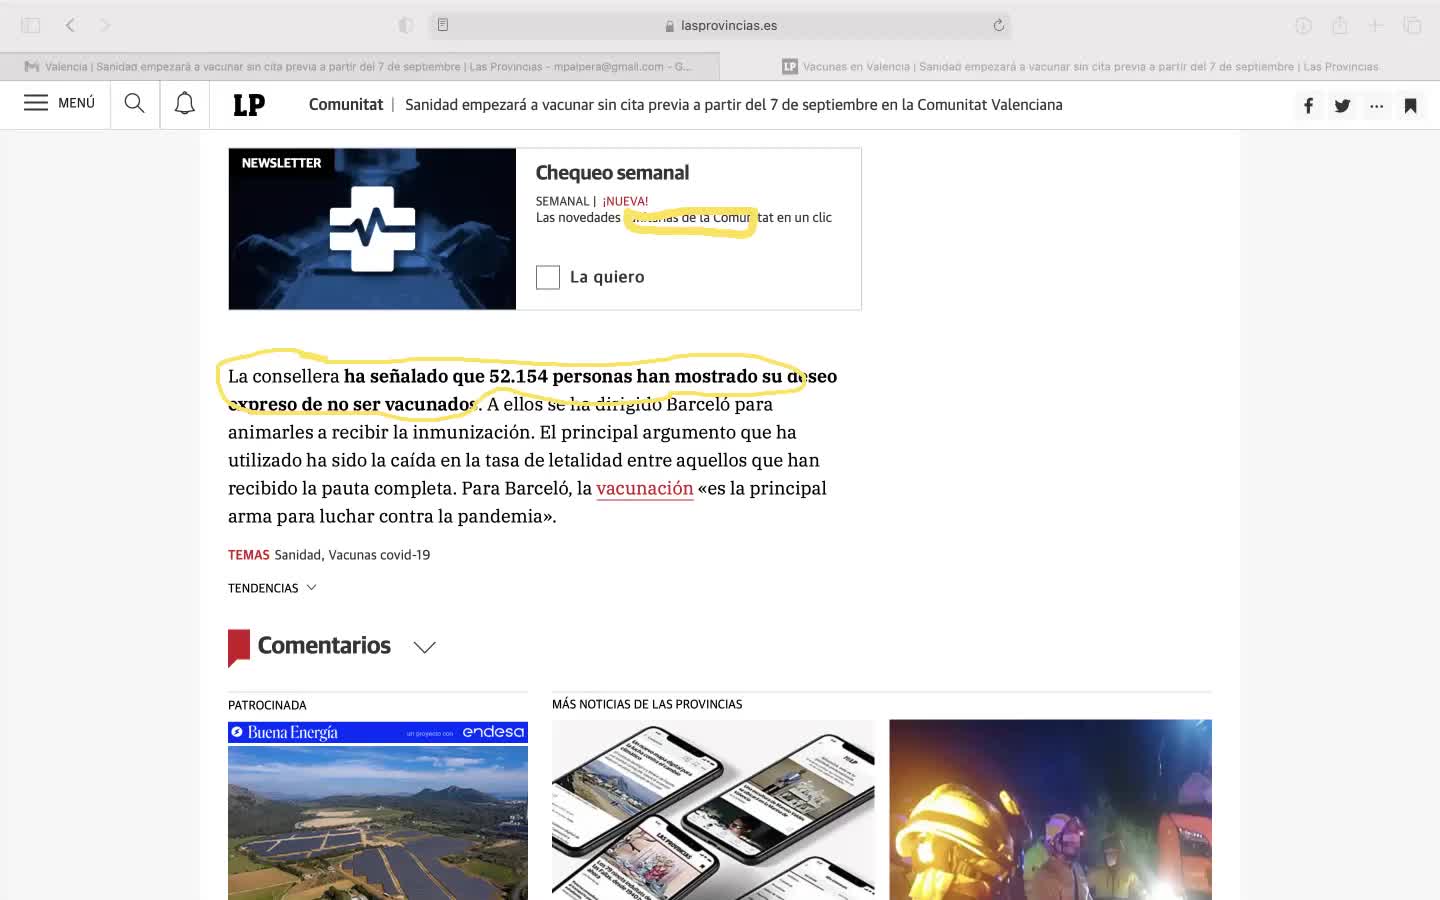Click the ¡NUEVA! newsletter label

[625, 201]
